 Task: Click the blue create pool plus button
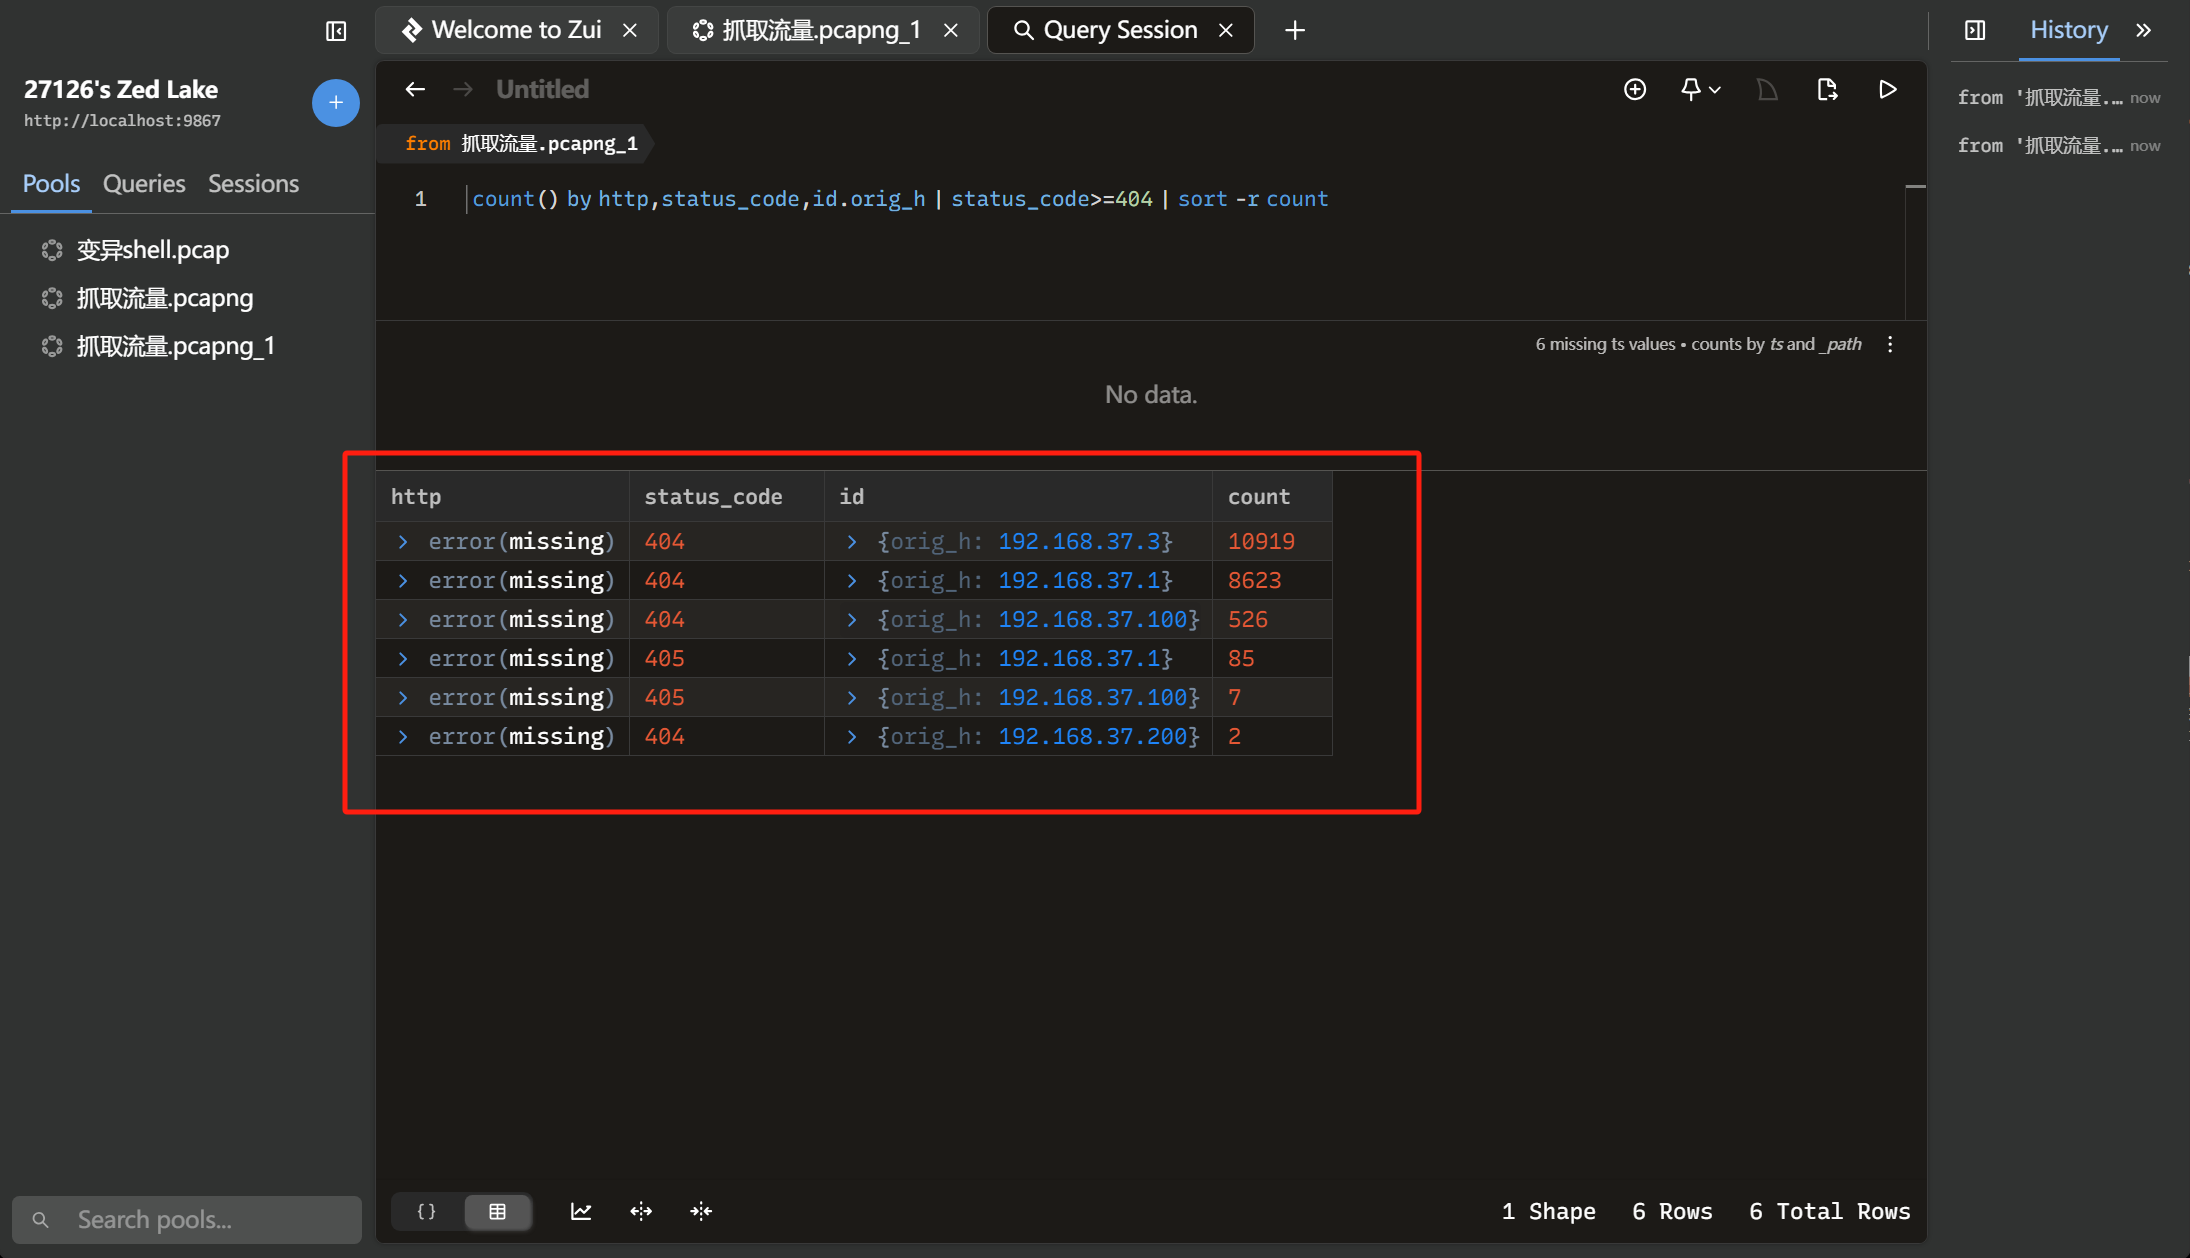coord(336,103)
